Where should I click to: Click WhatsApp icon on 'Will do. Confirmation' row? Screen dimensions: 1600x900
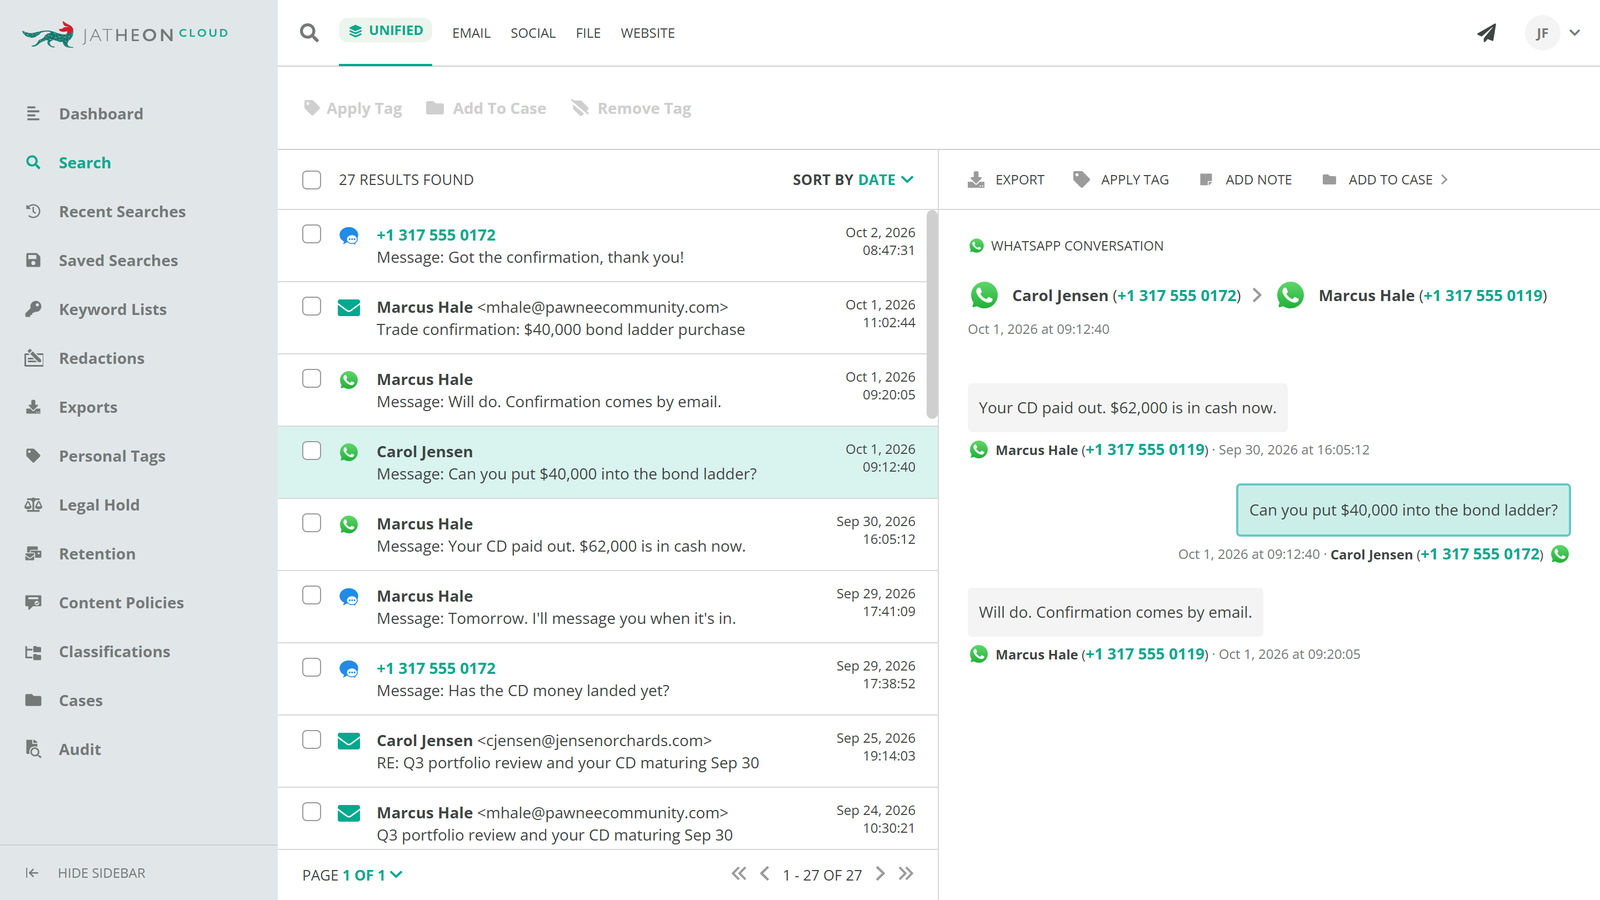349,380
